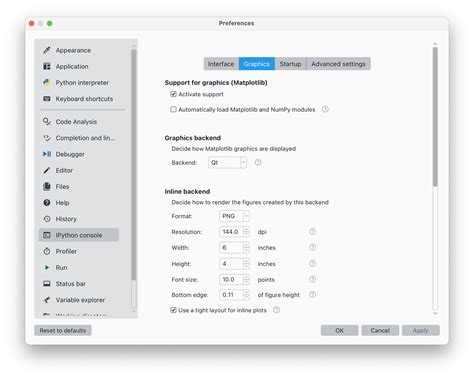The image size is (474, 378).
Task: Select the Variable explorer icon
Action: pos(47,300)
